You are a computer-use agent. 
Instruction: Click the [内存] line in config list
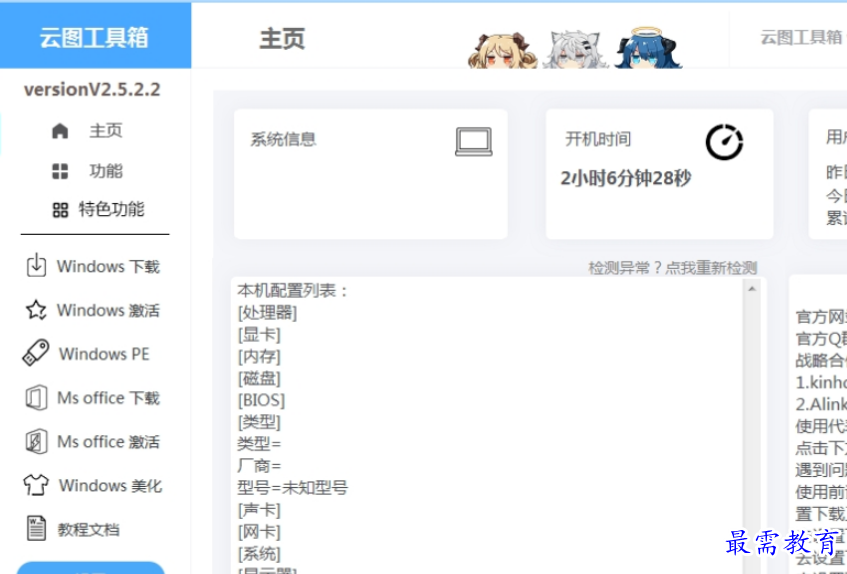(x=259, y=356)
